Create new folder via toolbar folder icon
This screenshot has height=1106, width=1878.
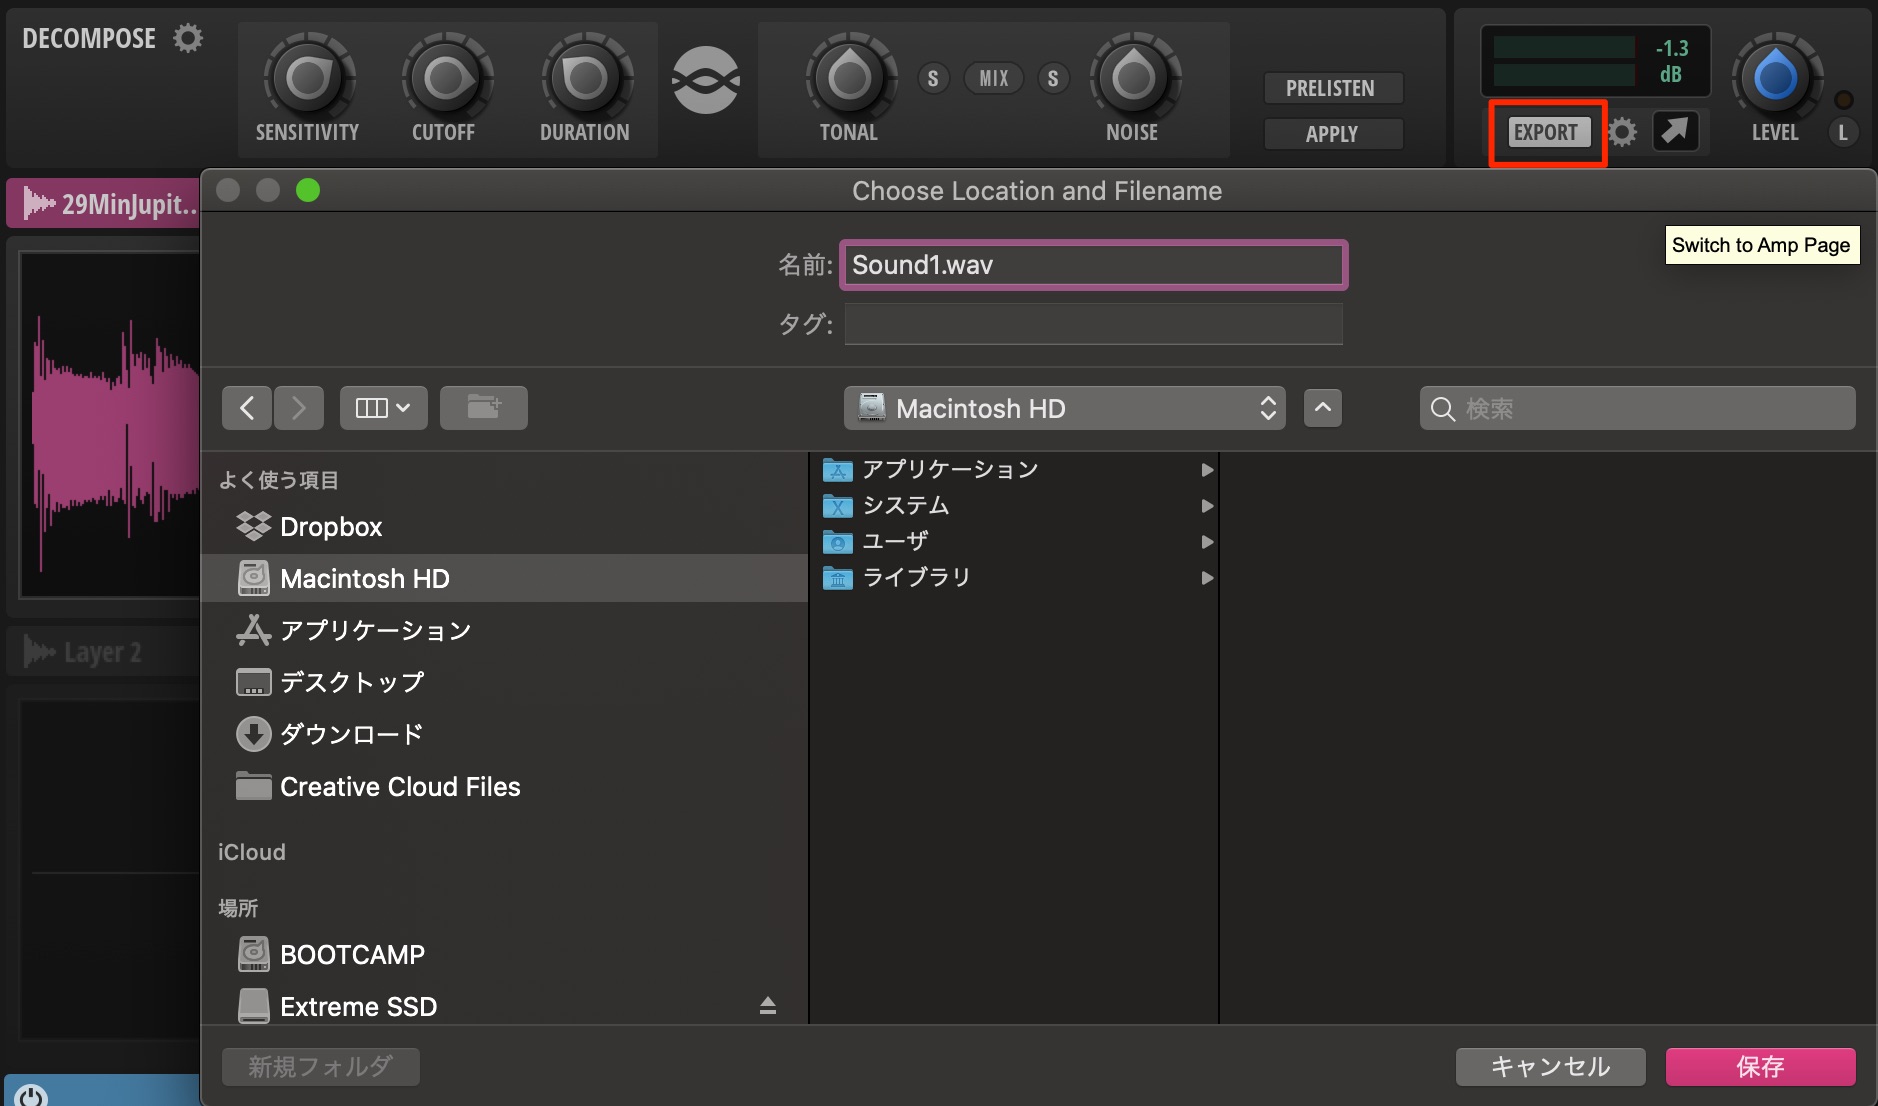[x=484, y=408]
